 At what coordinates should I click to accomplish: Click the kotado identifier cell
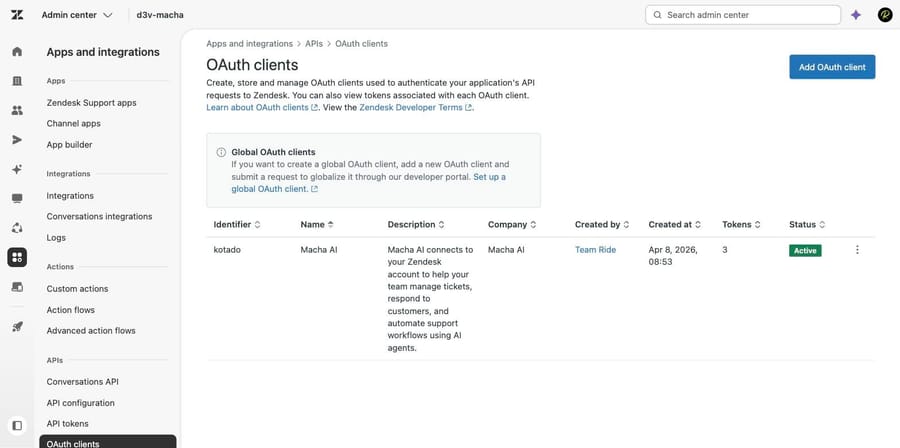pyautogui.click(x=227, y=250)
